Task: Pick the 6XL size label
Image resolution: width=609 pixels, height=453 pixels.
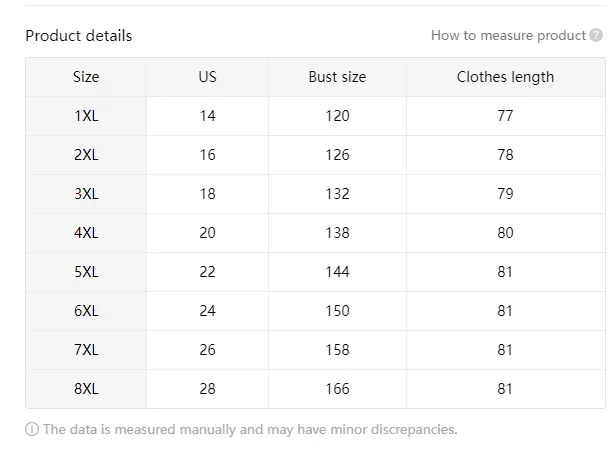Action: point(86,311)
